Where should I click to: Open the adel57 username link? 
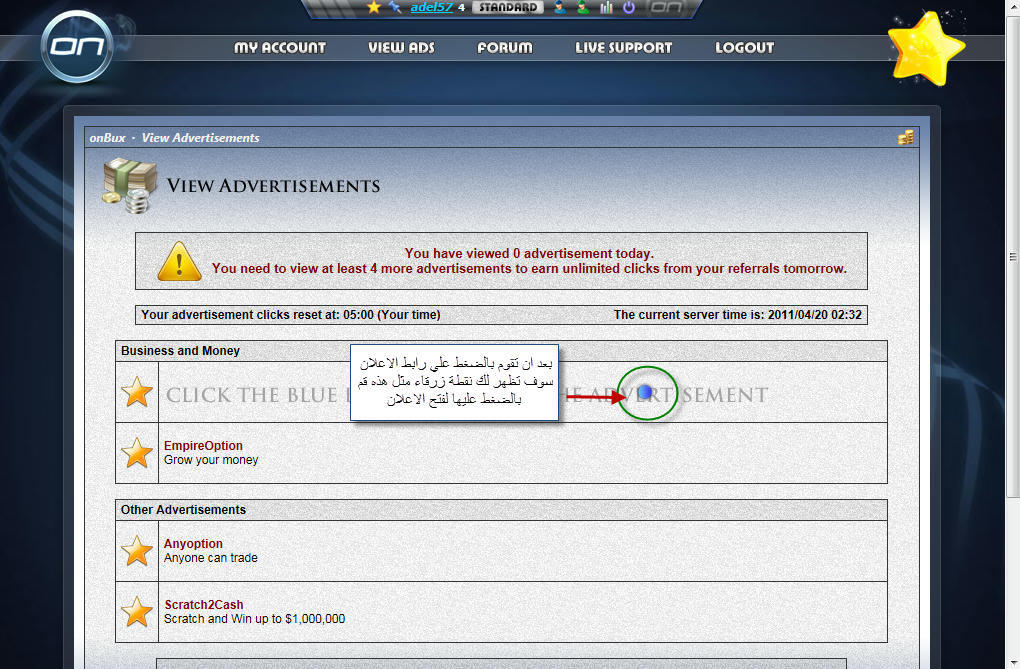(x=431, y=7)
